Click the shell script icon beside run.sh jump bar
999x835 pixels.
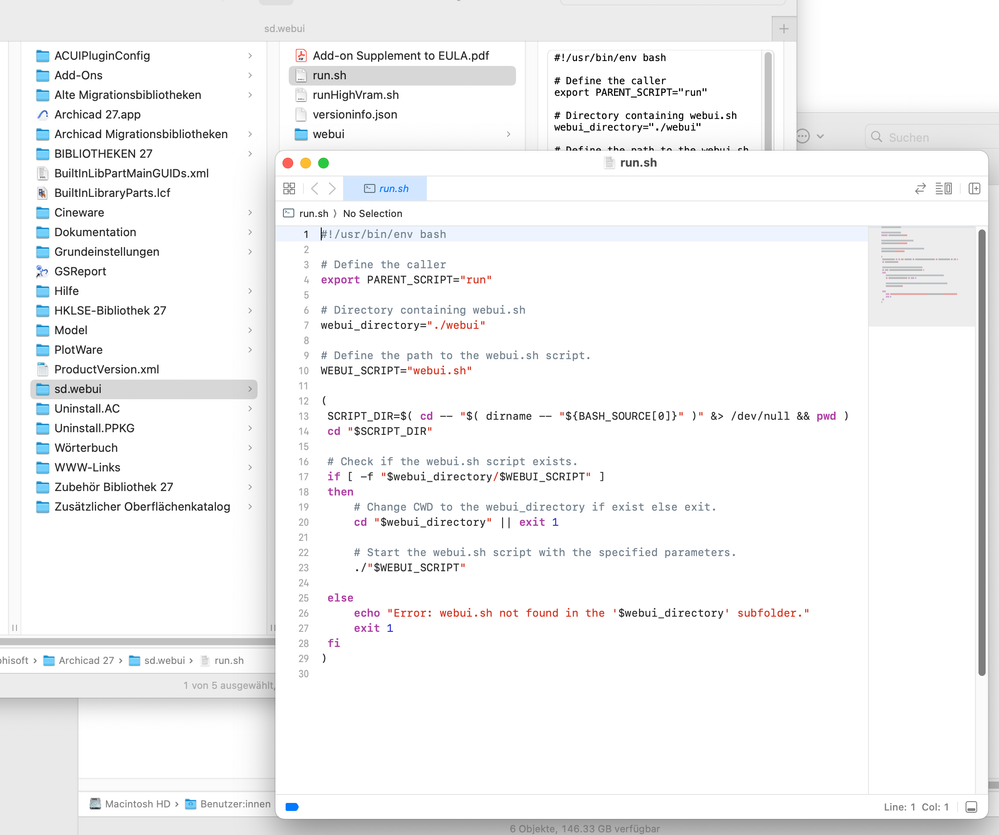pyautogui.click(x=286, y=213)
